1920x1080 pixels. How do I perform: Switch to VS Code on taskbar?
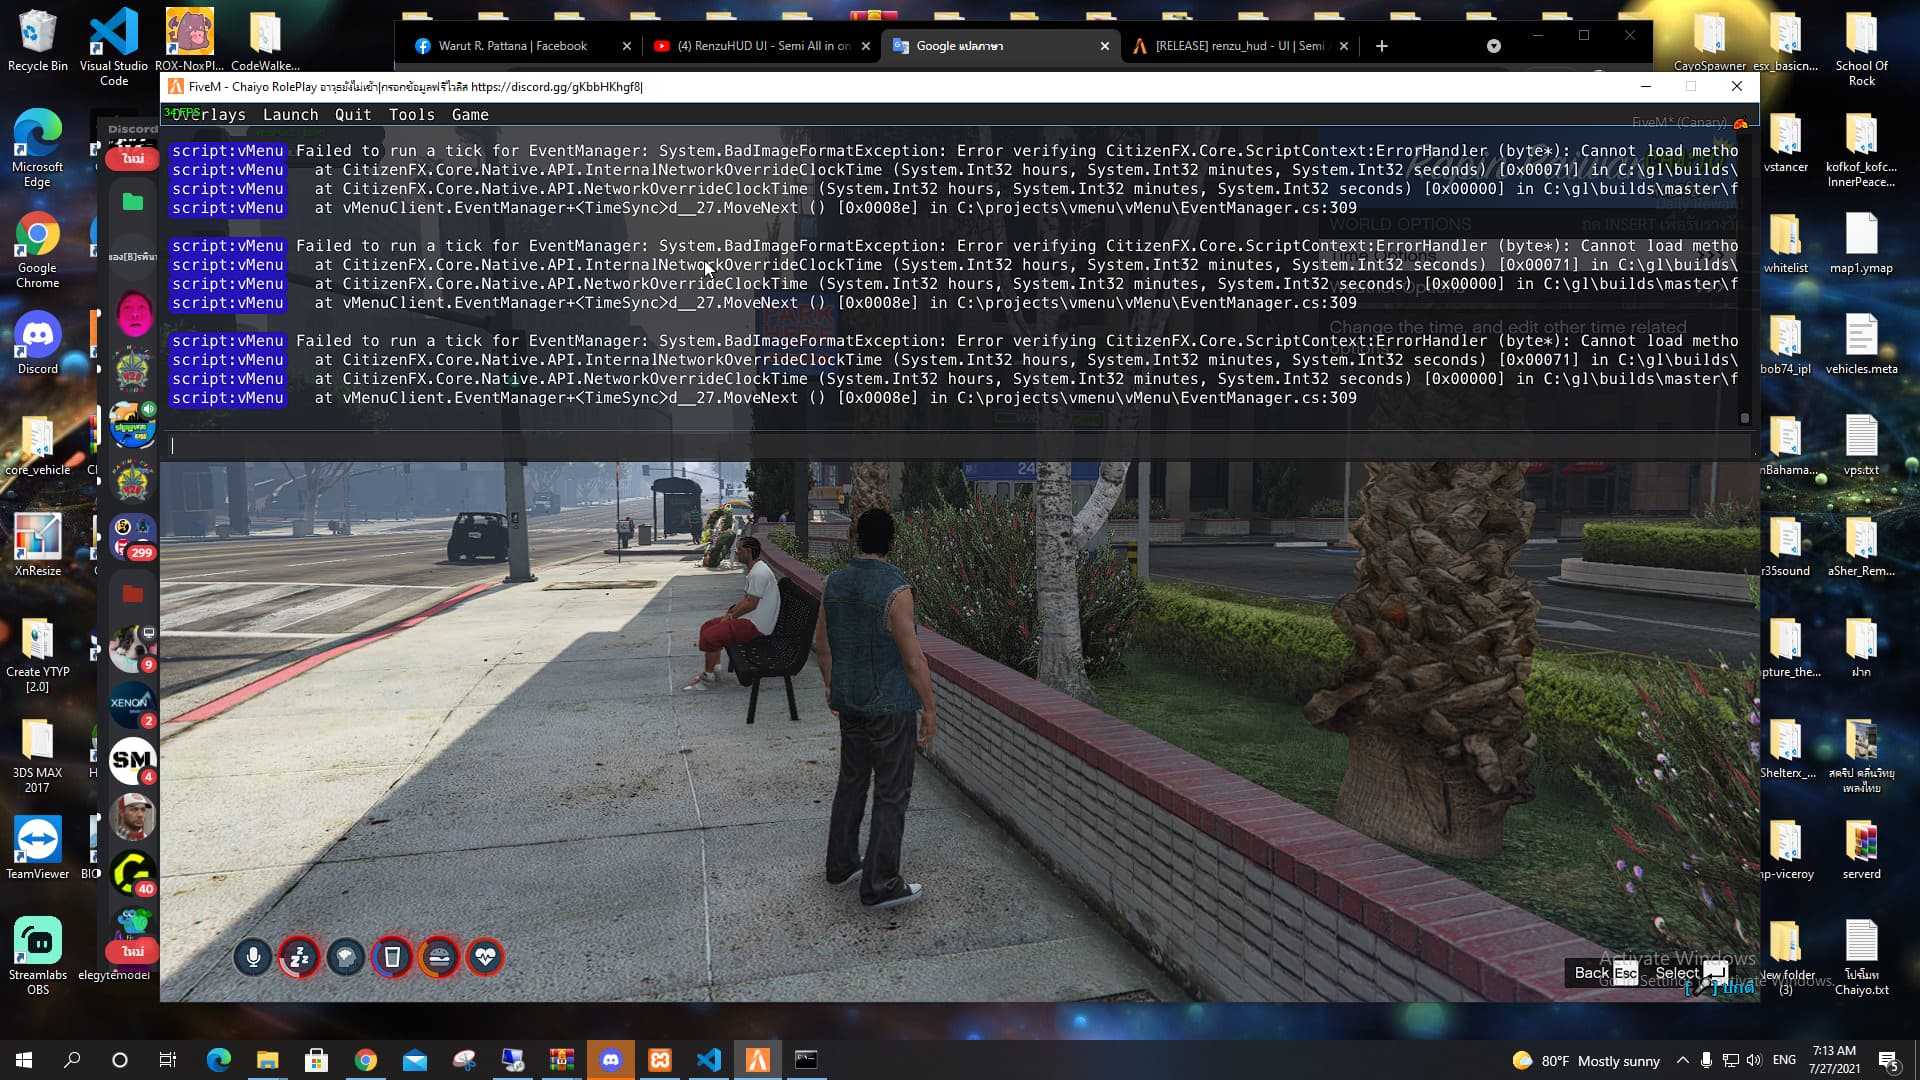709,1060
